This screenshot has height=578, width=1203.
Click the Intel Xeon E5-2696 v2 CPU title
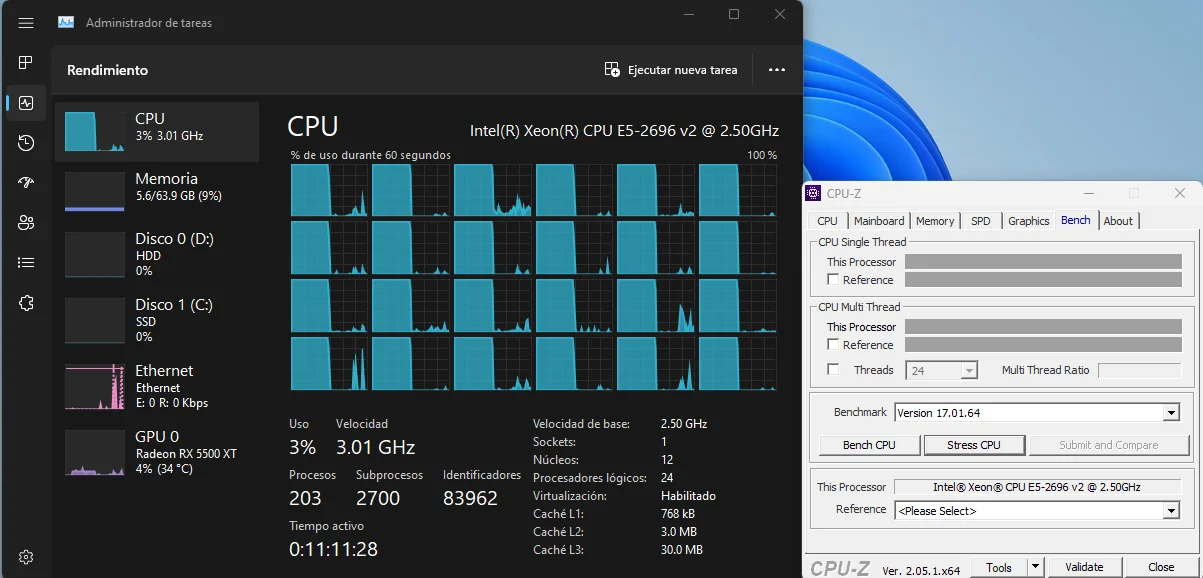tap(624, 131)
